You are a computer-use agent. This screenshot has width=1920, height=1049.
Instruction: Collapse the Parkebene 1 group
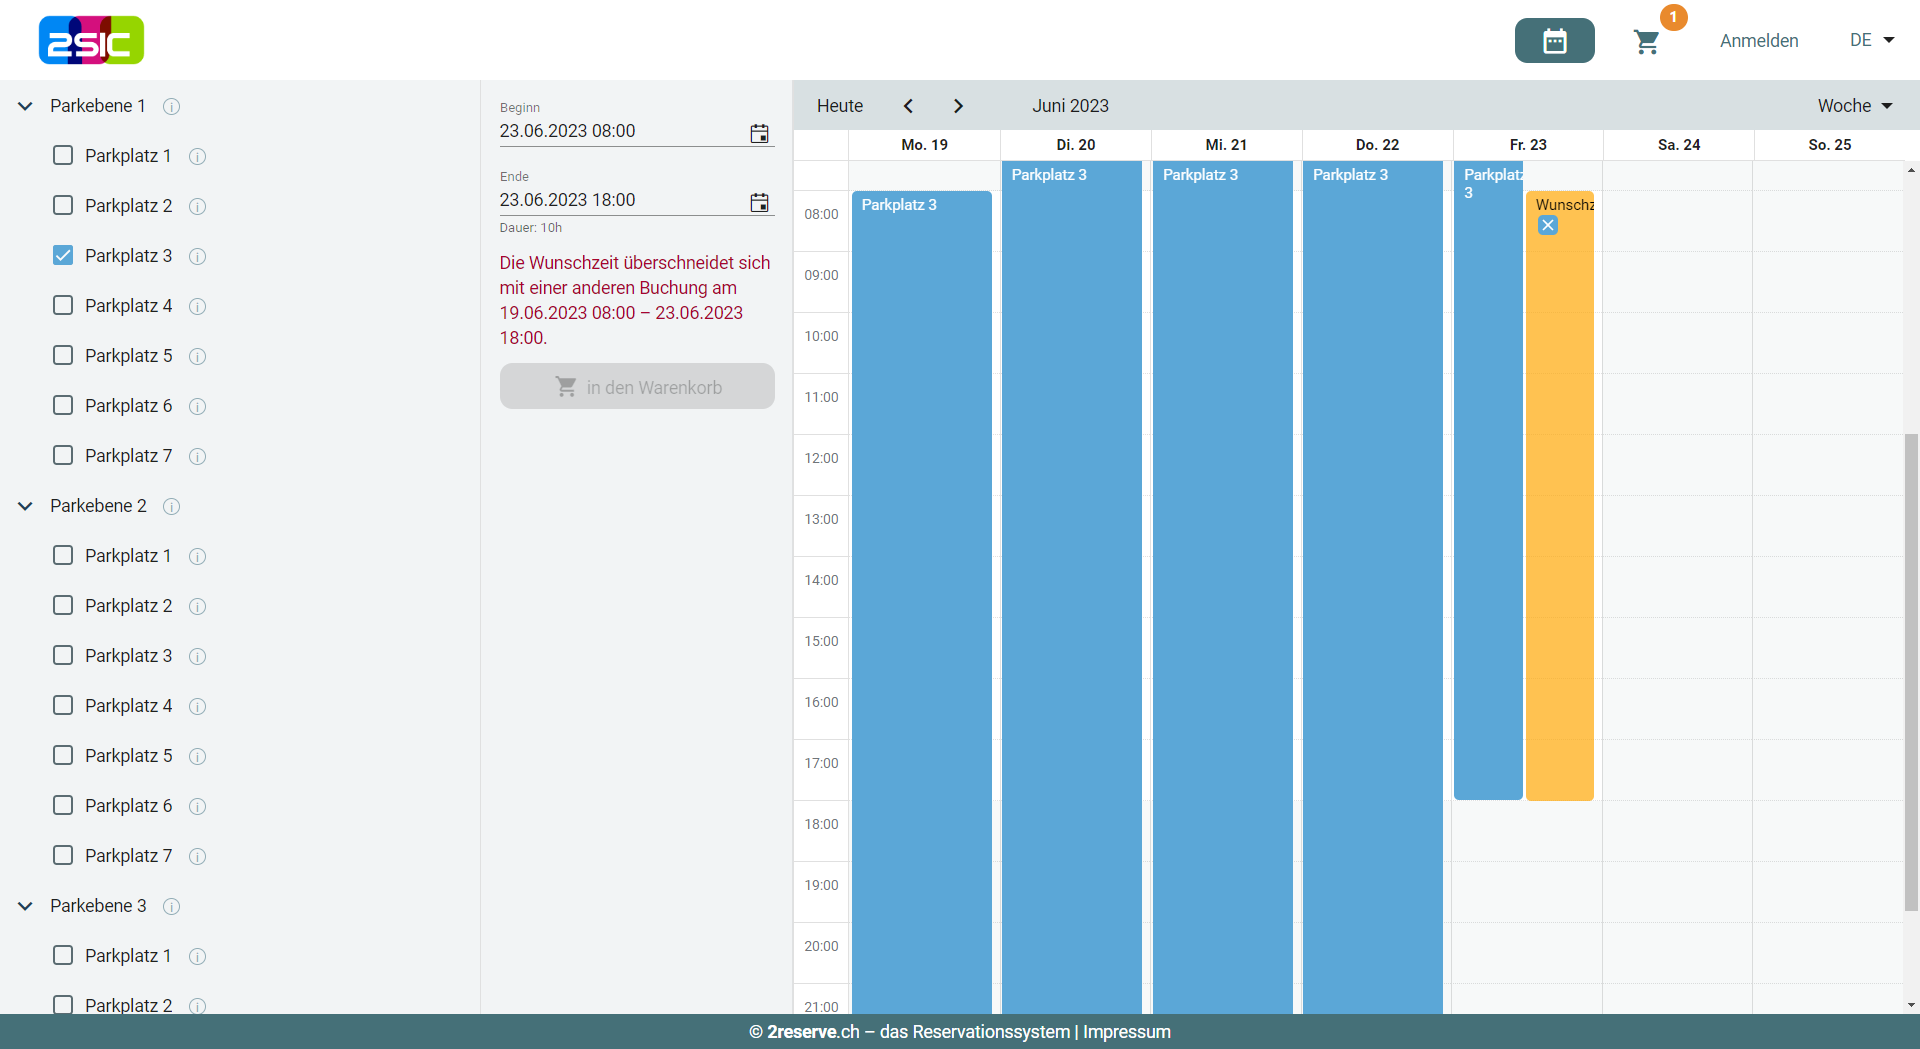coord(26,106)
